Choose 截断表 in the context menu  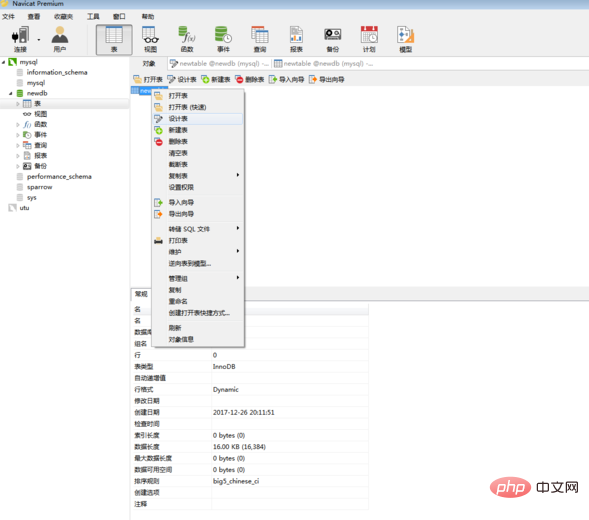click(x=198, y=165)
